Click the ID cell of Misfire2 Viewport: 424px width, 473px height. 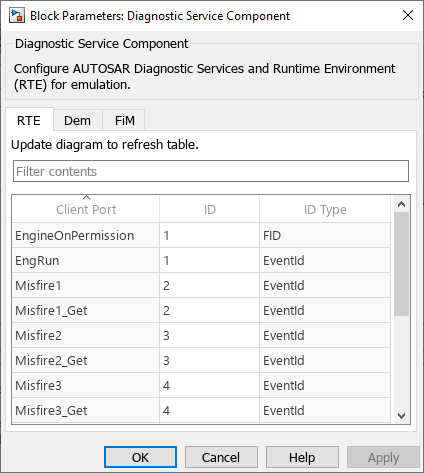[210, 336]
